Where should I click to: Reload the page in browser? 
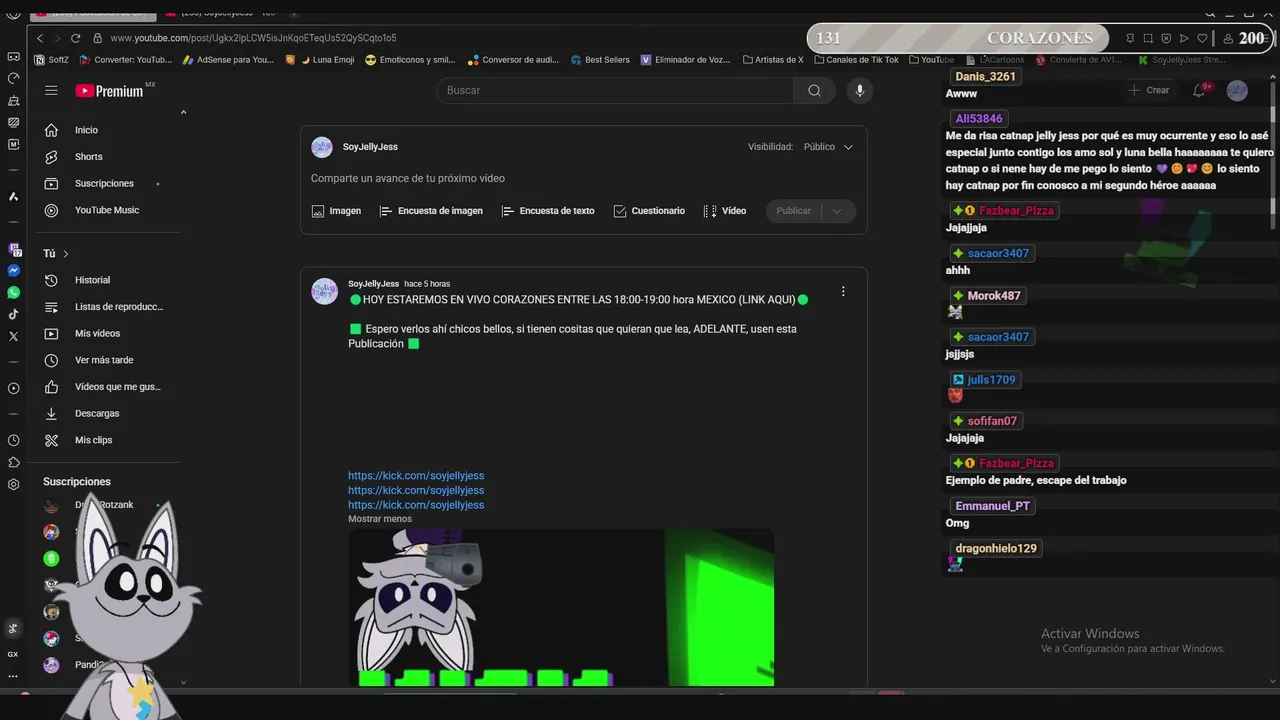coord(75,38)
